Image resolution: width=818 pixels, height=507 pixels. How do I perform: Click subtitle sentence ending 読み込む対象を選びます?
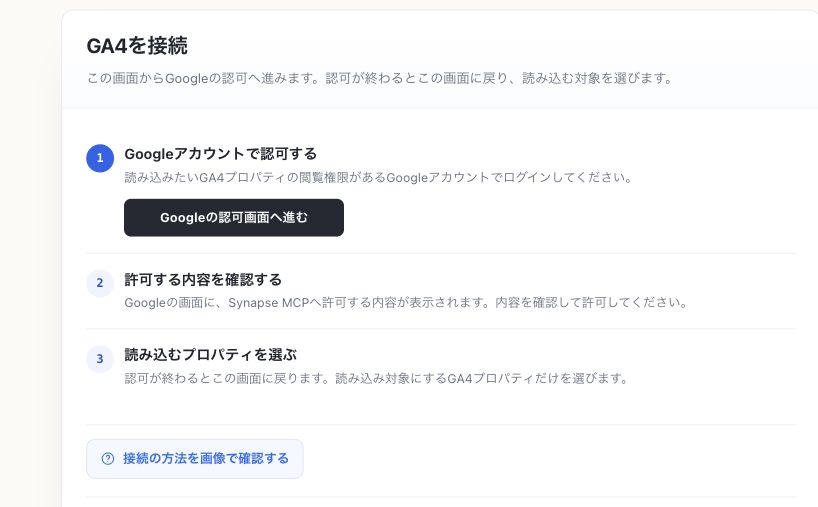coord(499,78)
